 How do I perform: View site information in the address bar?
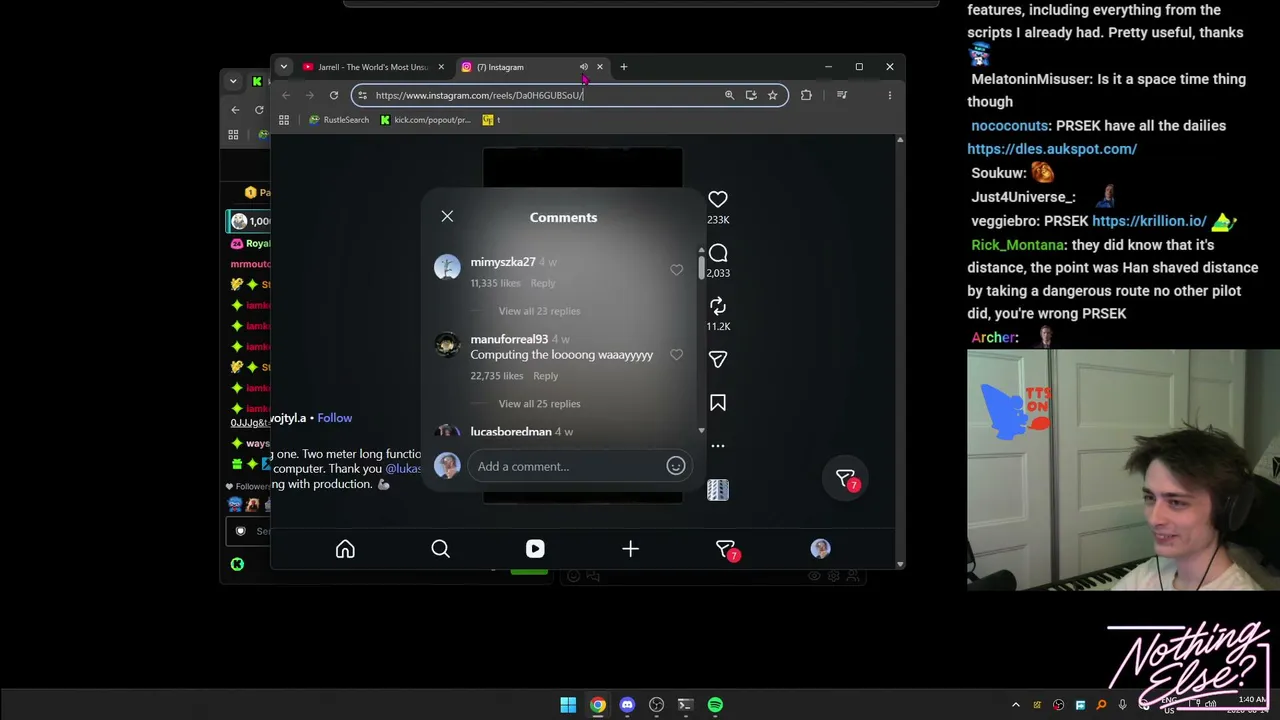(362, 95)
